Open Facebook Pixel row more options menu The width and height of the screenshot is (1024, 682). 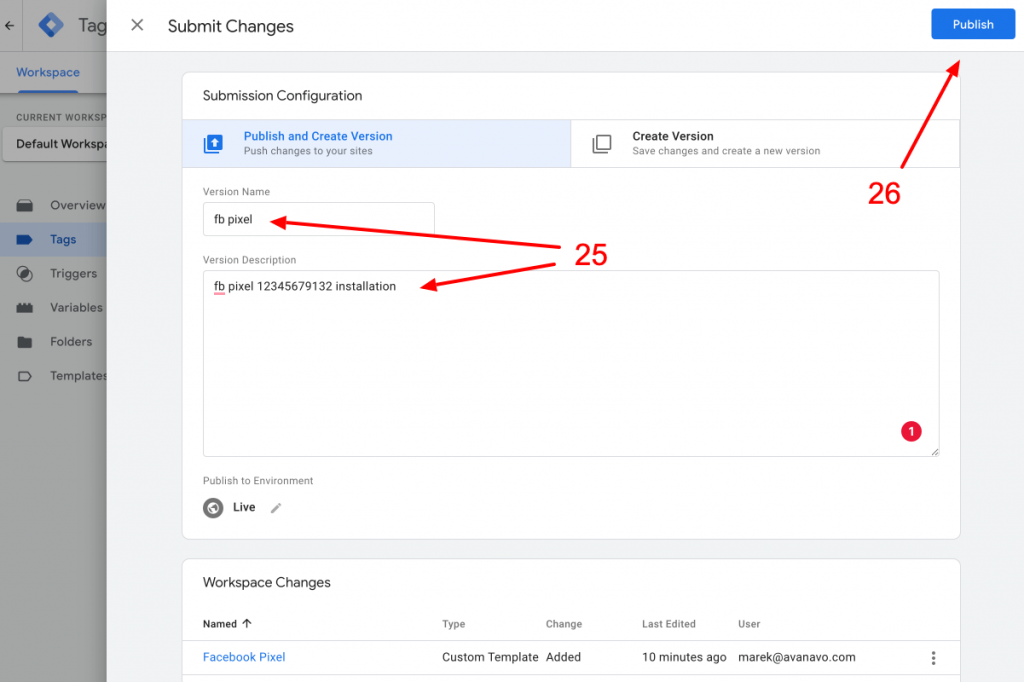click(x=933, y=658)
